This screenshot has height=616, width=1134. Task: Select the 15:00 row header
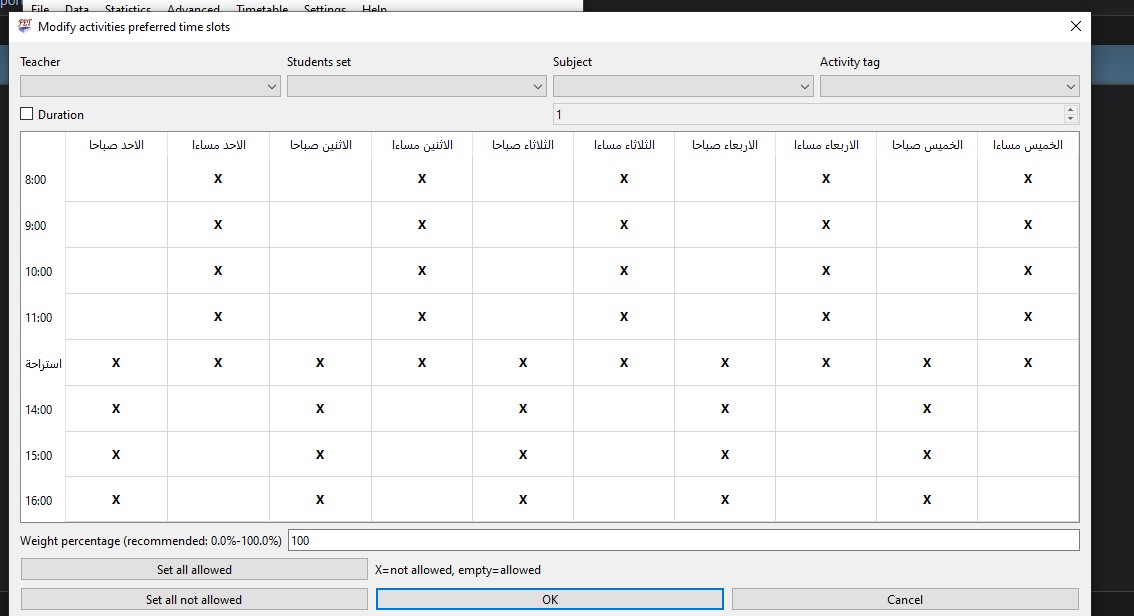pos(43,455)
